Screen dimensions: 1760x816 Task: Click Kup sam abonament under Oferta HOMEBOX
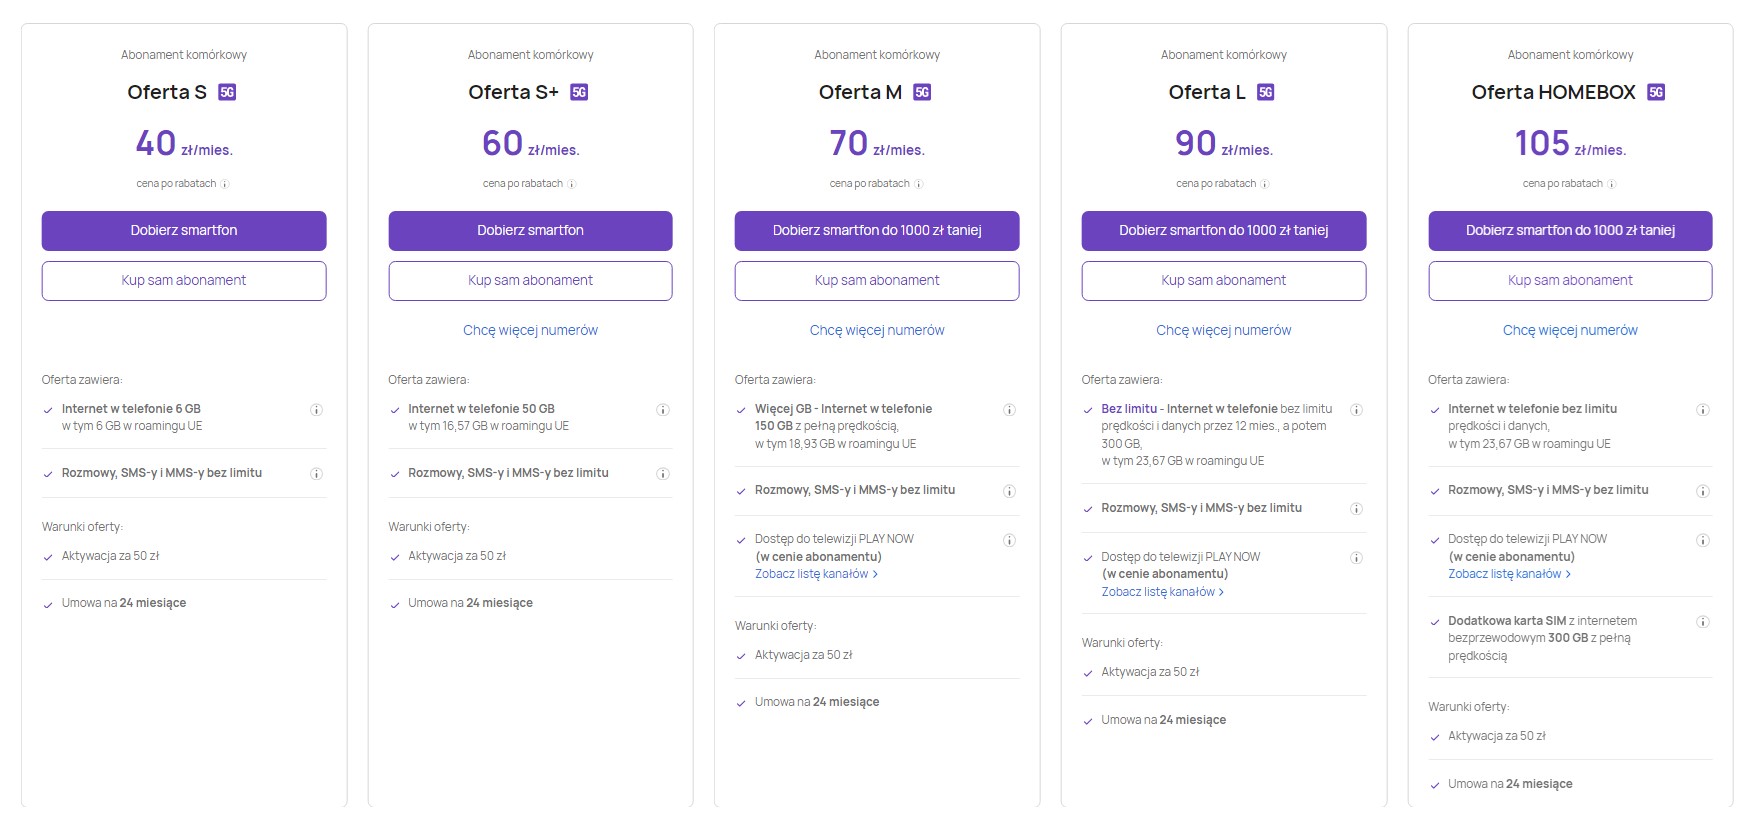coord(1570,281)
